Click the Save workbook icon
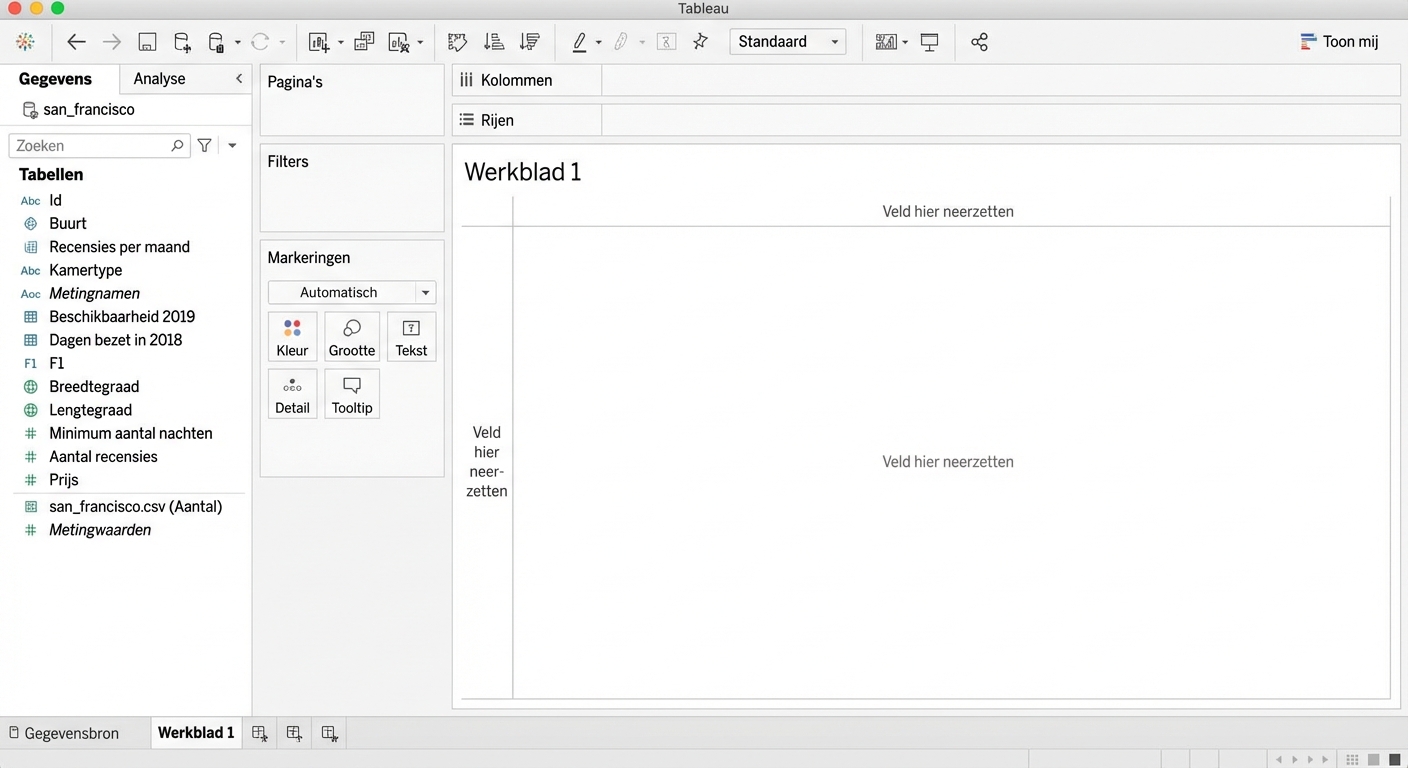The image size is (1408, 768). [x=147, y=42]
